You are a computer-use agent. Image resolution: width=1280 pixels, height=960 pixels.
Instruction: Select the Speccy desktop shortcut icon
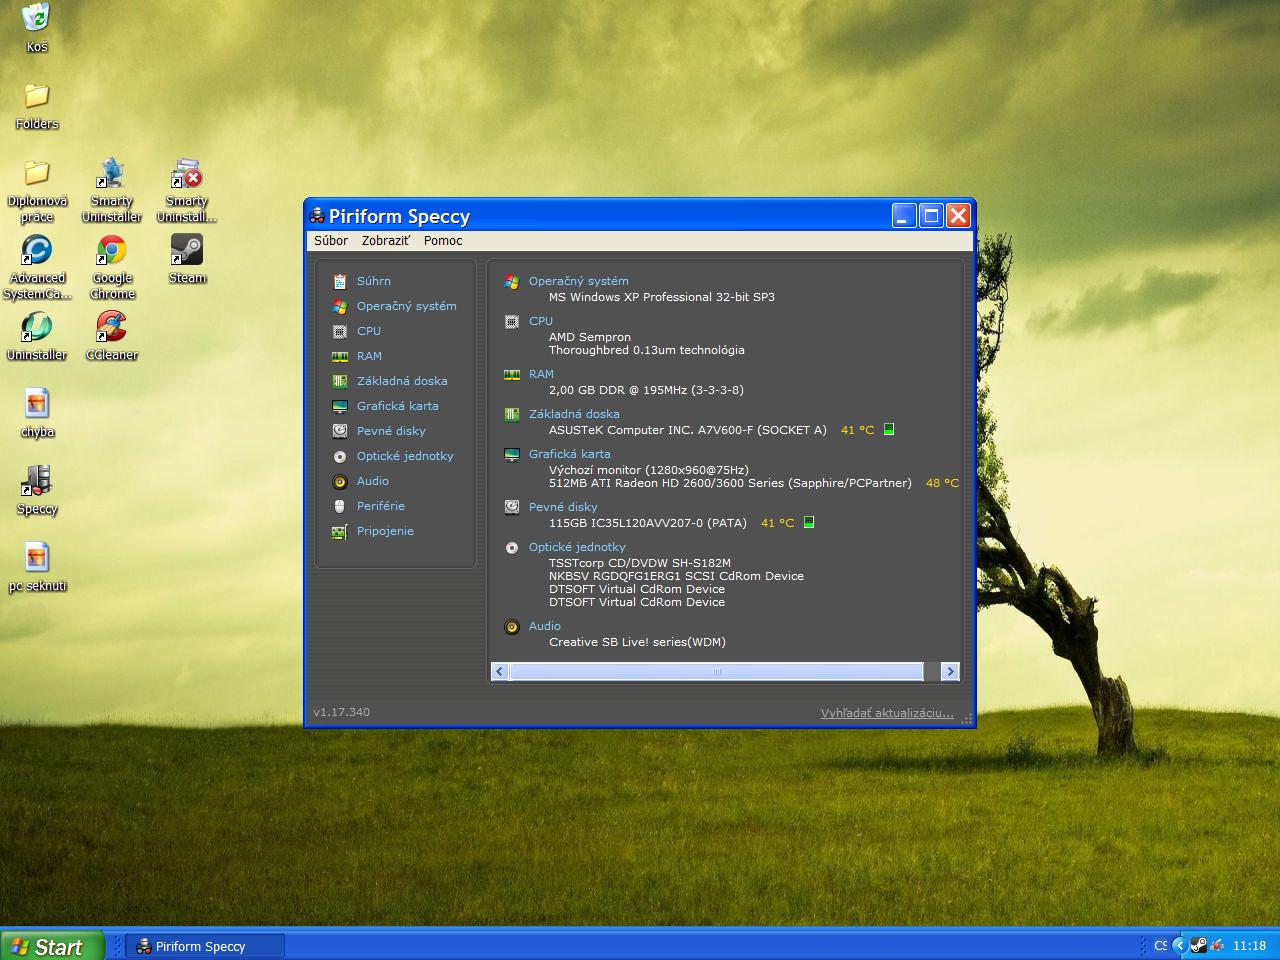coord(37,481)
